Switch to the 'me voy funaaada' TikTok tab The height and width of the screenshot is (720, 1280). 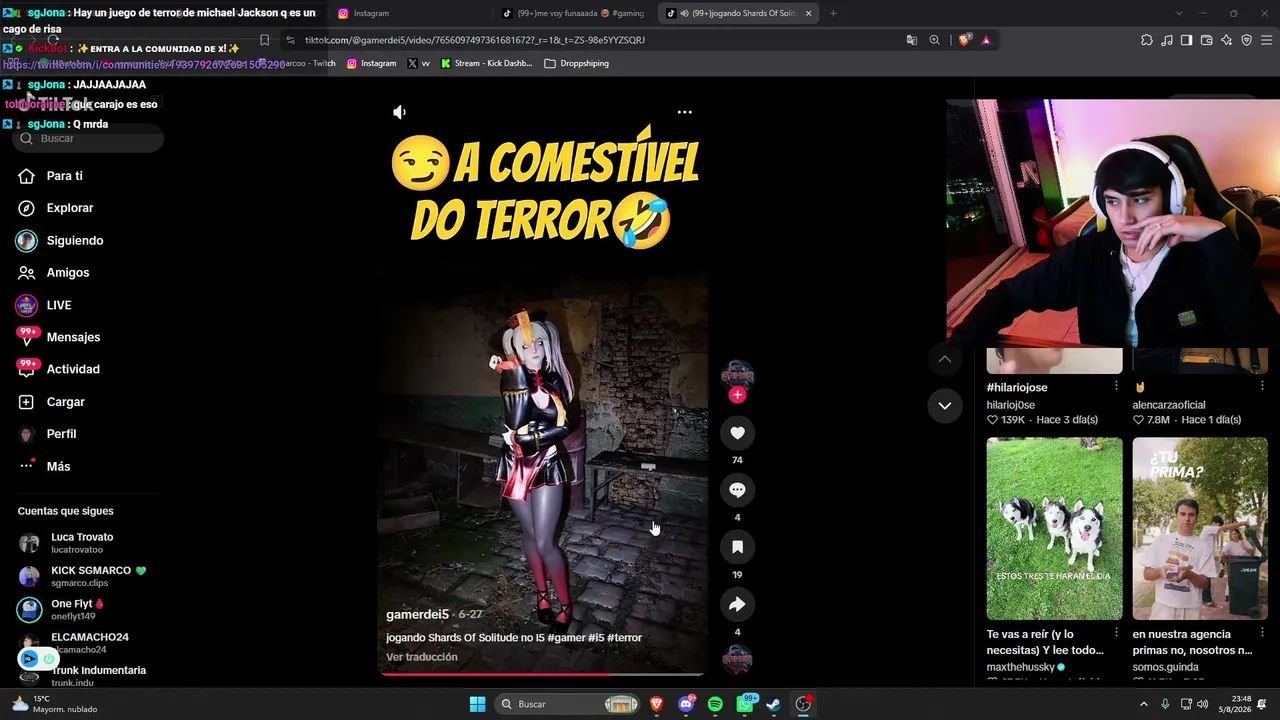575,13
